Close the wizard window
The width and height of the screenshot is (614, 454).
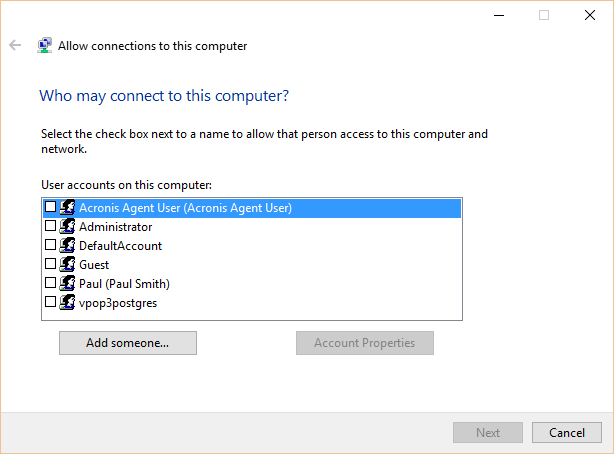[x=590, y=15]
